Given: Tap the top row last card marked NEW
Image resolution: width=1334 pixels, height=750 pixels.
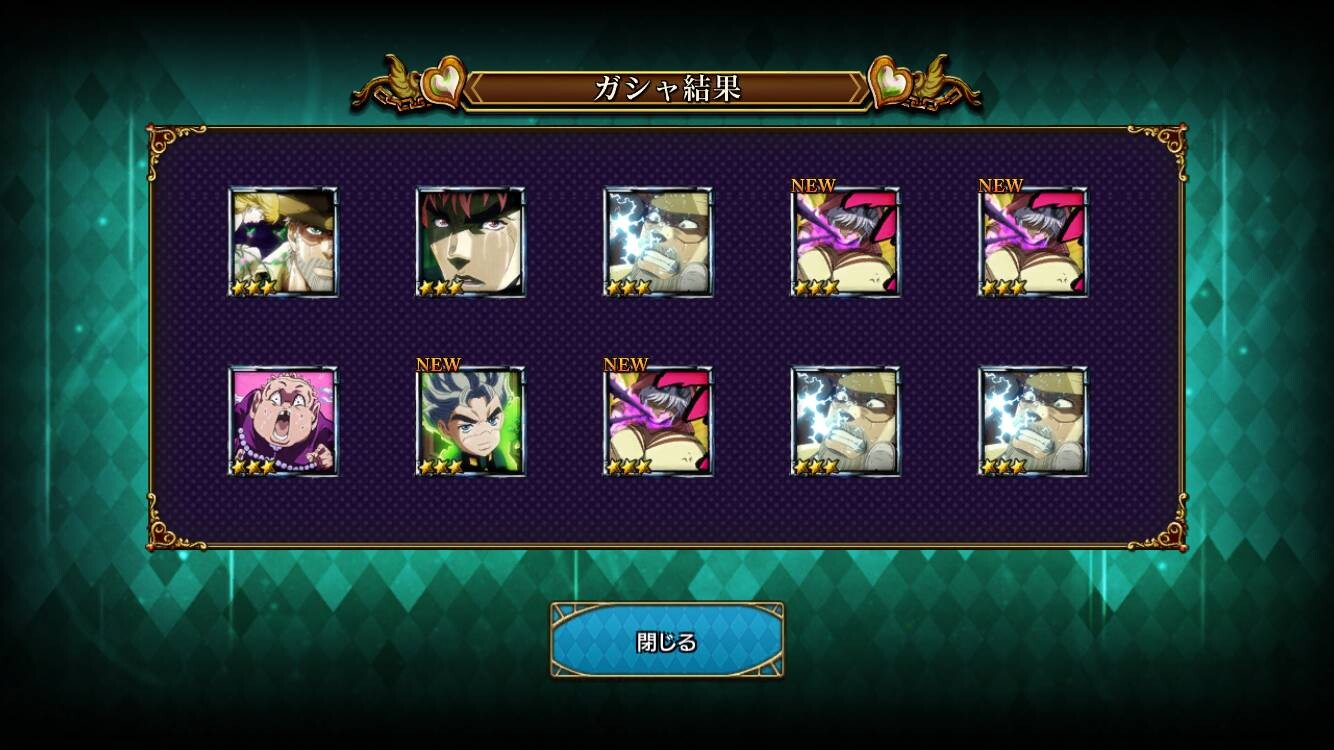Looking at the screenshot, I should 1033,242.
